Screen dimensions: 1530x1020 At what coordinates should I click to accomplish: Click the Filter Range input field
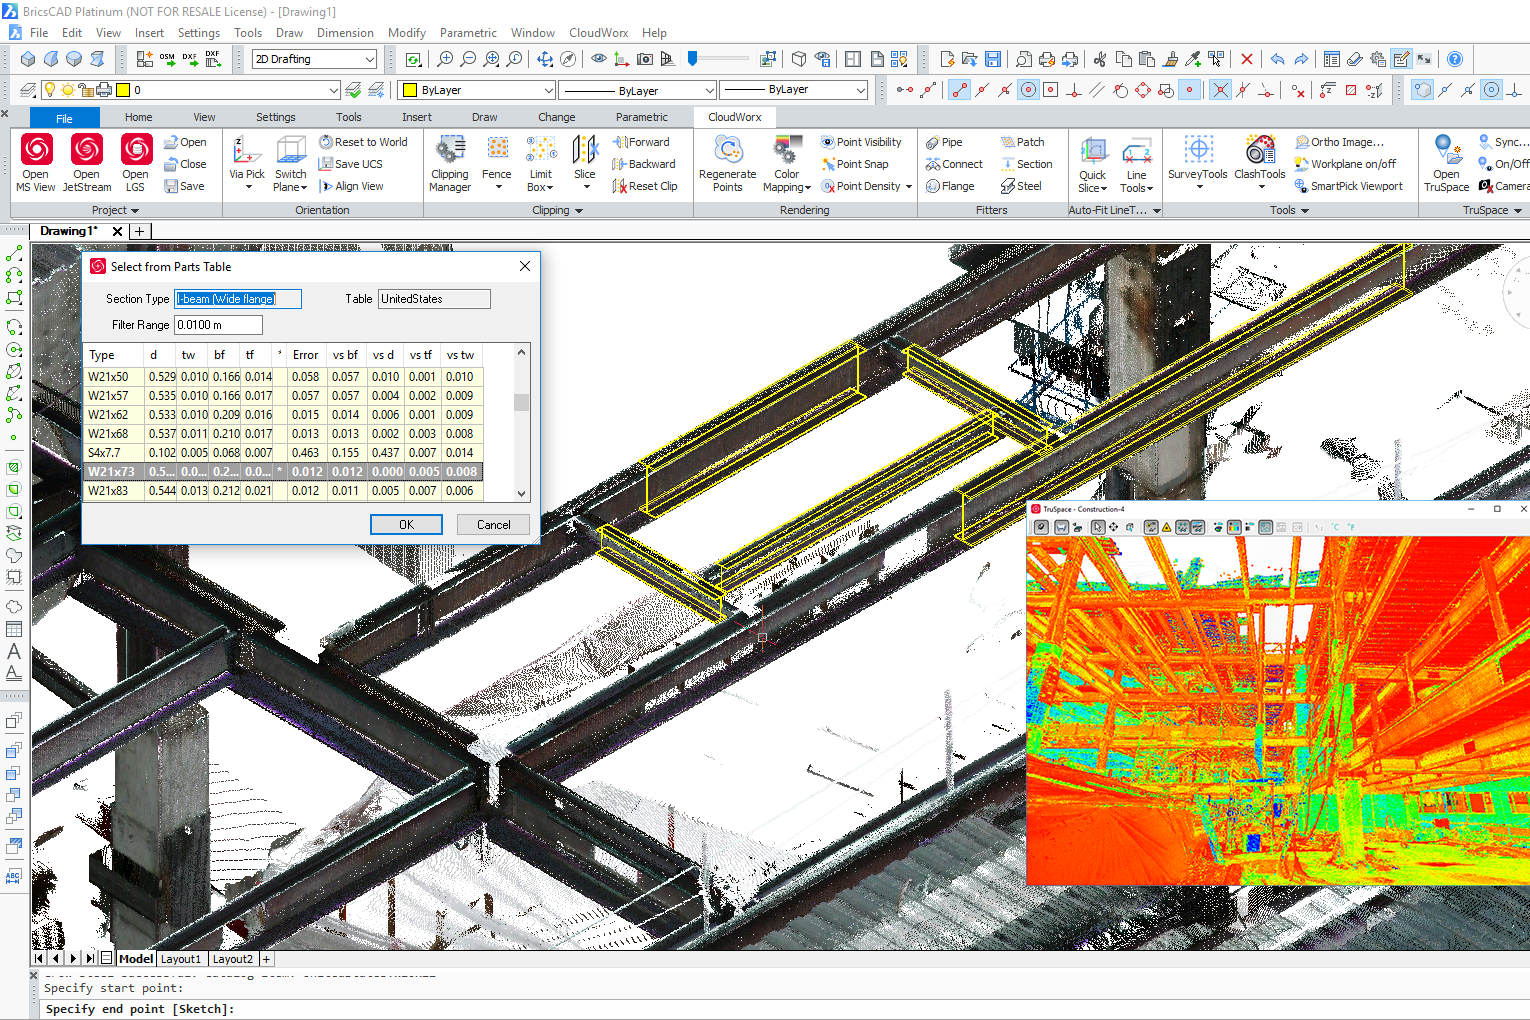point(218,325)
